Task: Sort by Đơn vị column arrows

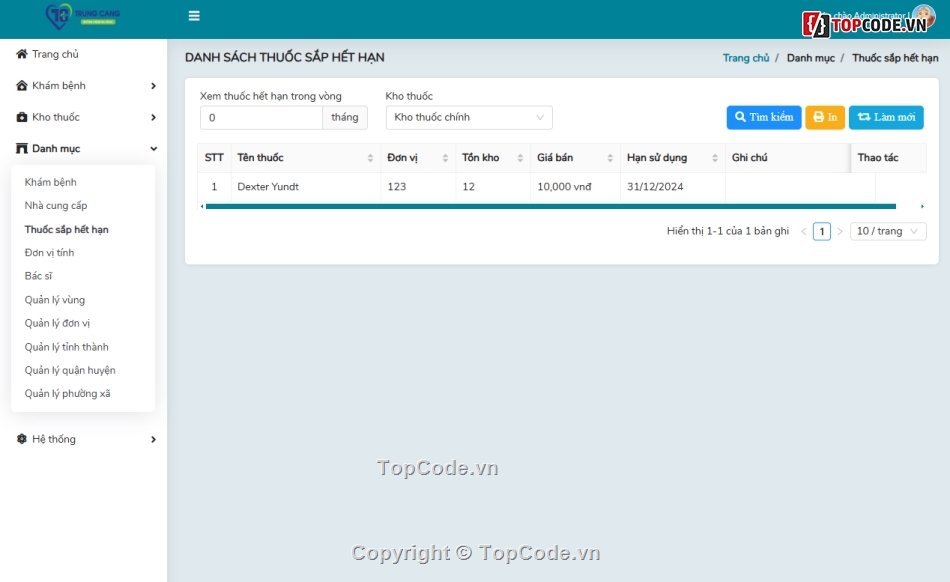Action: point(445,157)
